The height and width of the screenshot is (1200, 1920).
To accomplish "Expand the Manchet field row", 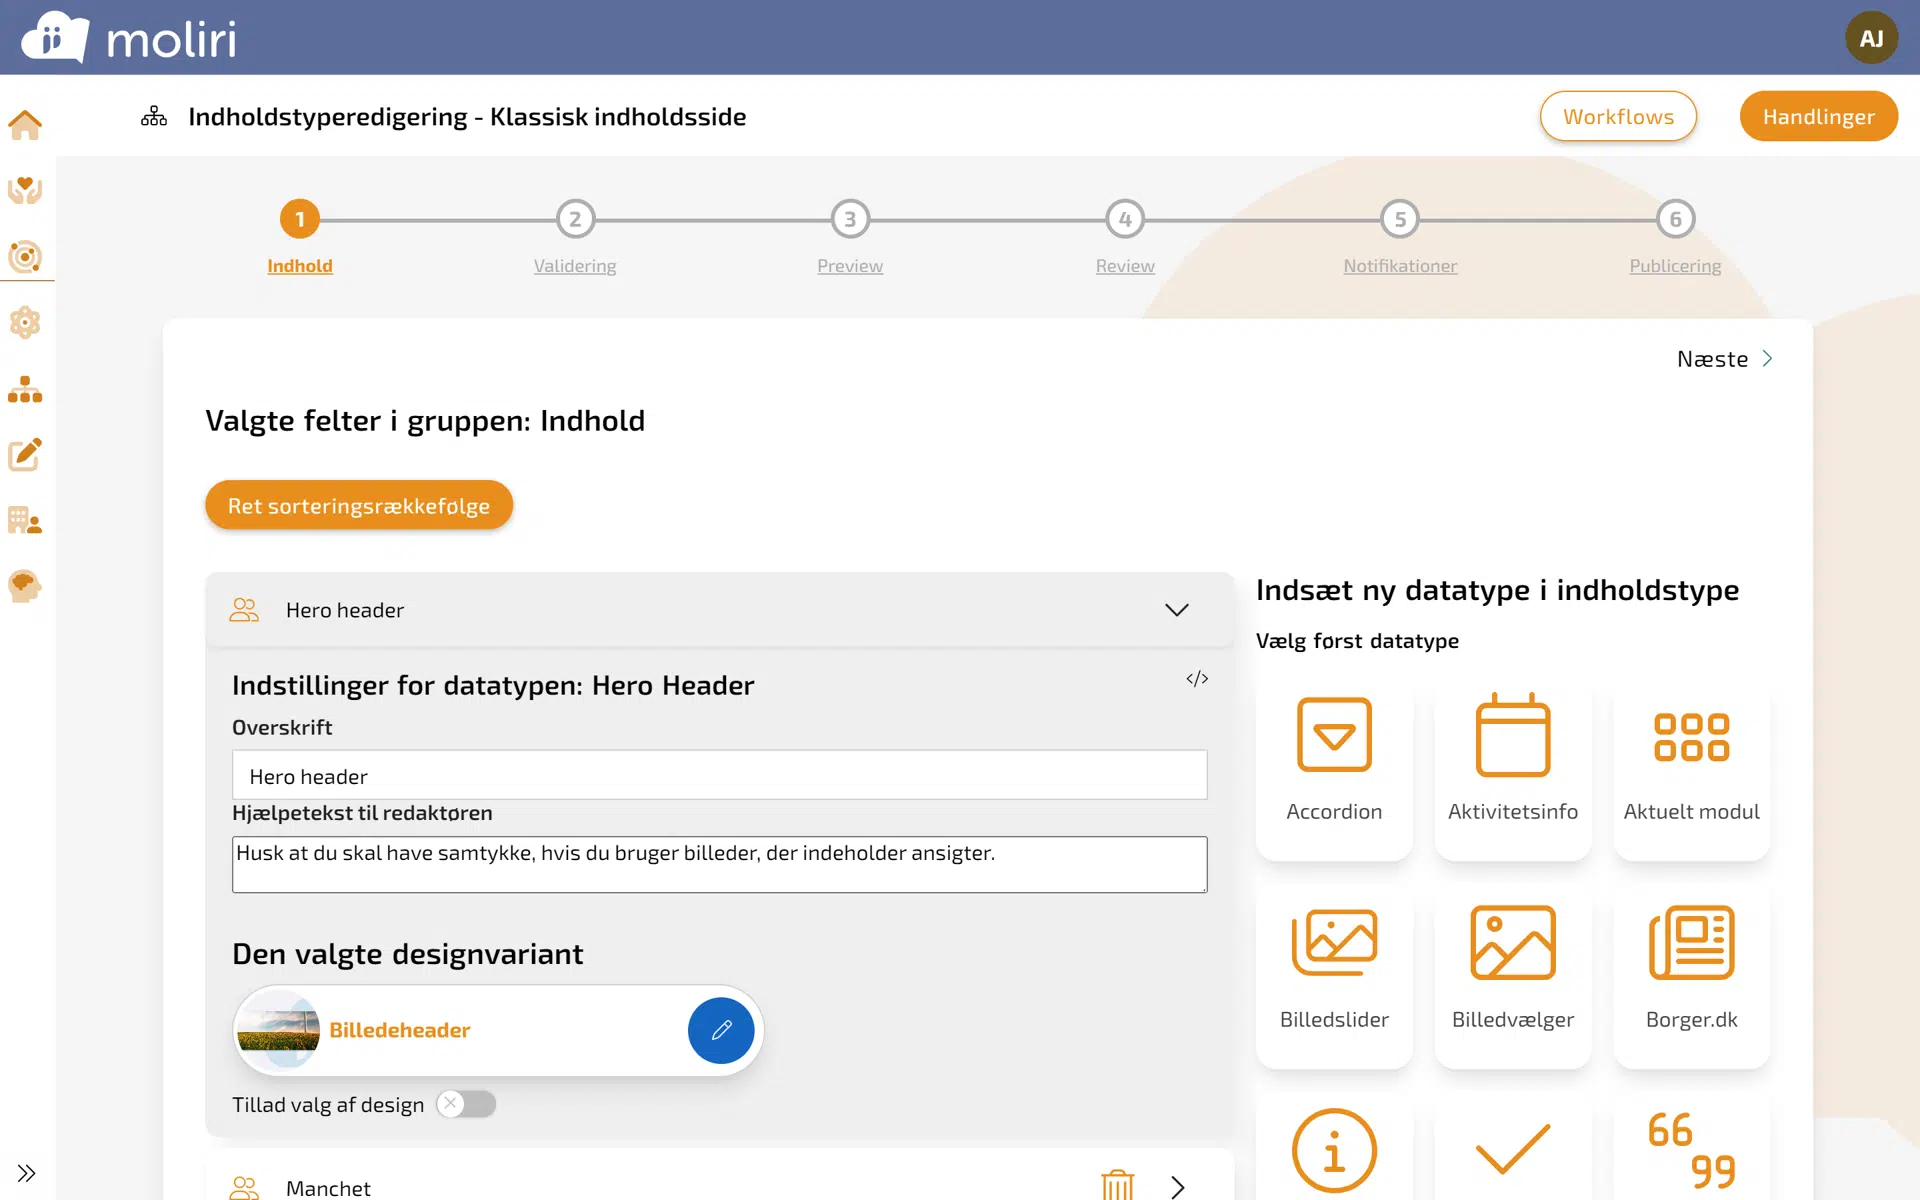I will pyautogui.click(x=1177, y=1187).
